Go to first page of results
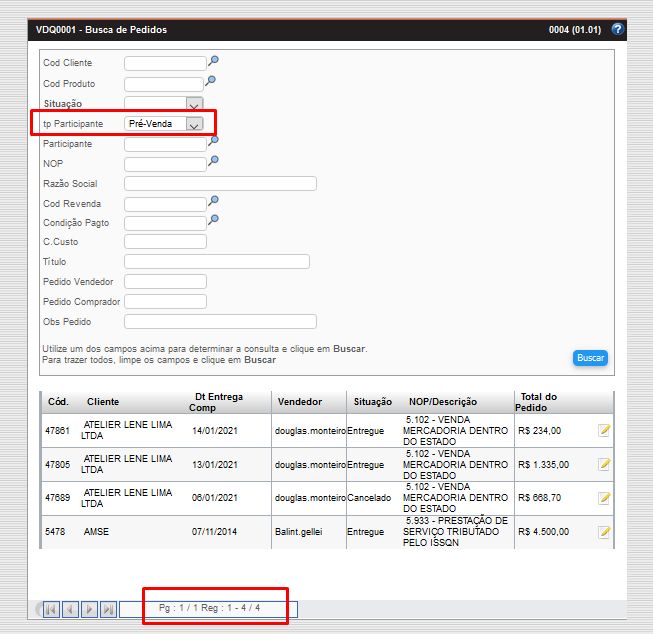Image resolution: width=653 pixels, height=634 pixels. point(50,609)
